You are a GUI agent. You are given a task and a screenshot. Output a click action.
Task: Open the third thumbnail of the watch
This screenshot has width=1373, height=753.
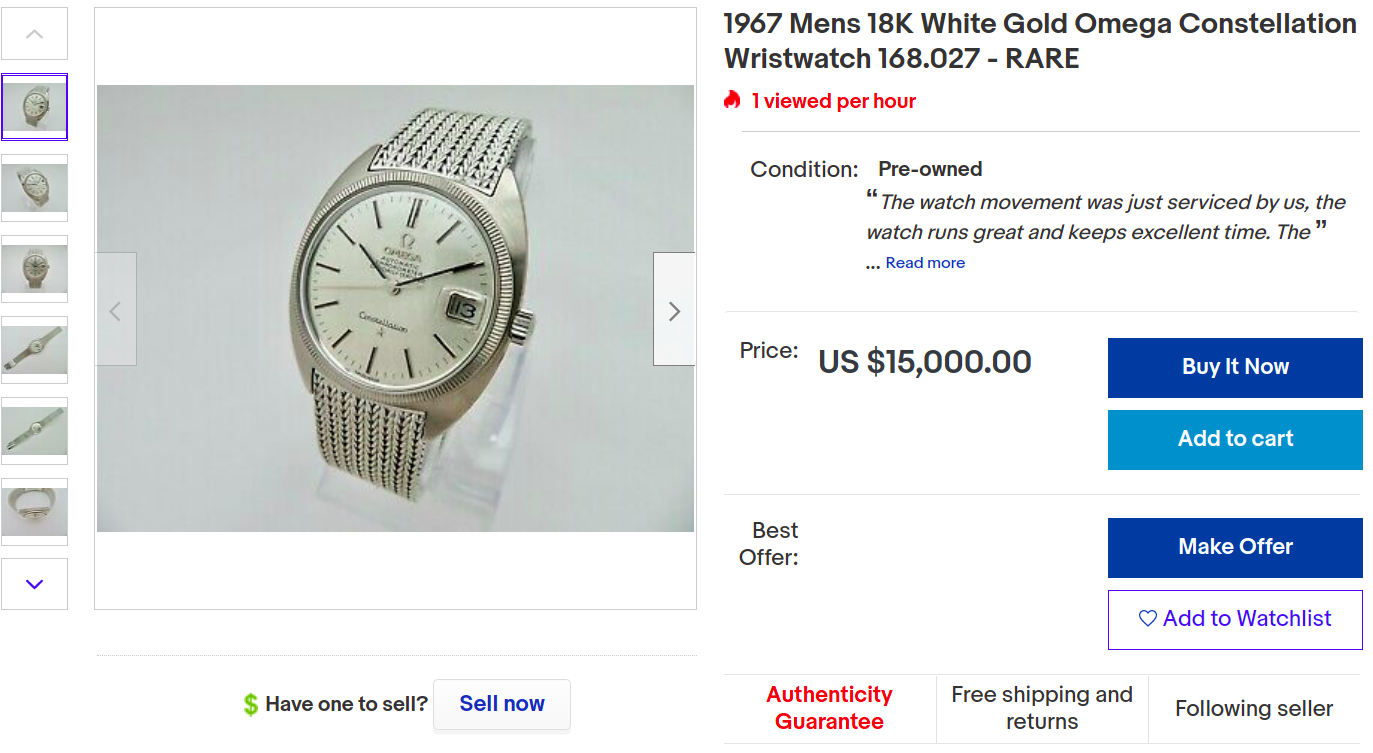click(35, 269)
